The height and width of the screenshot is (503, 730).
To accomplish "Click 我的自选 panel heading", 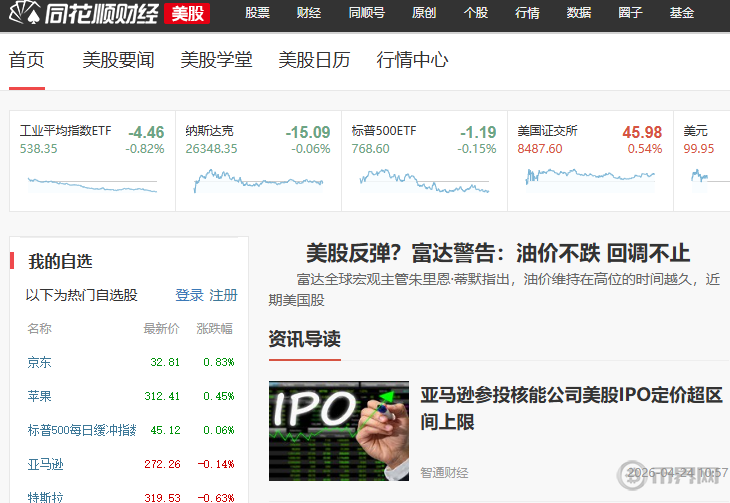I will 60,261.
